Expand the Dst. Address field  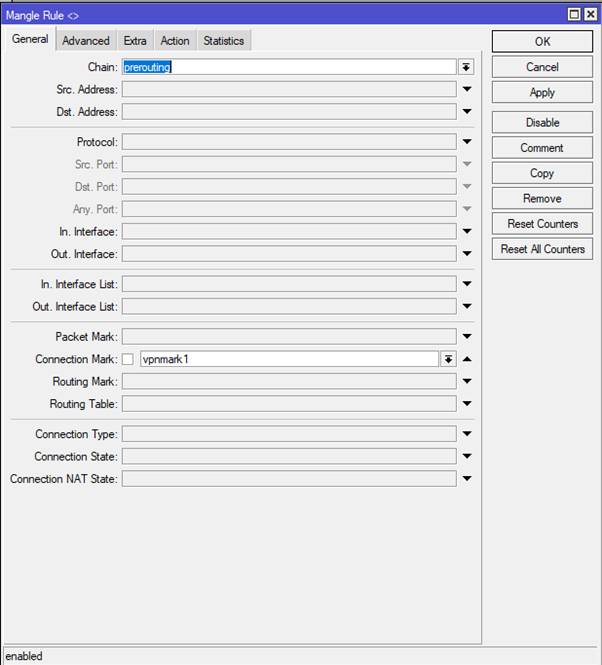[467, 112]
